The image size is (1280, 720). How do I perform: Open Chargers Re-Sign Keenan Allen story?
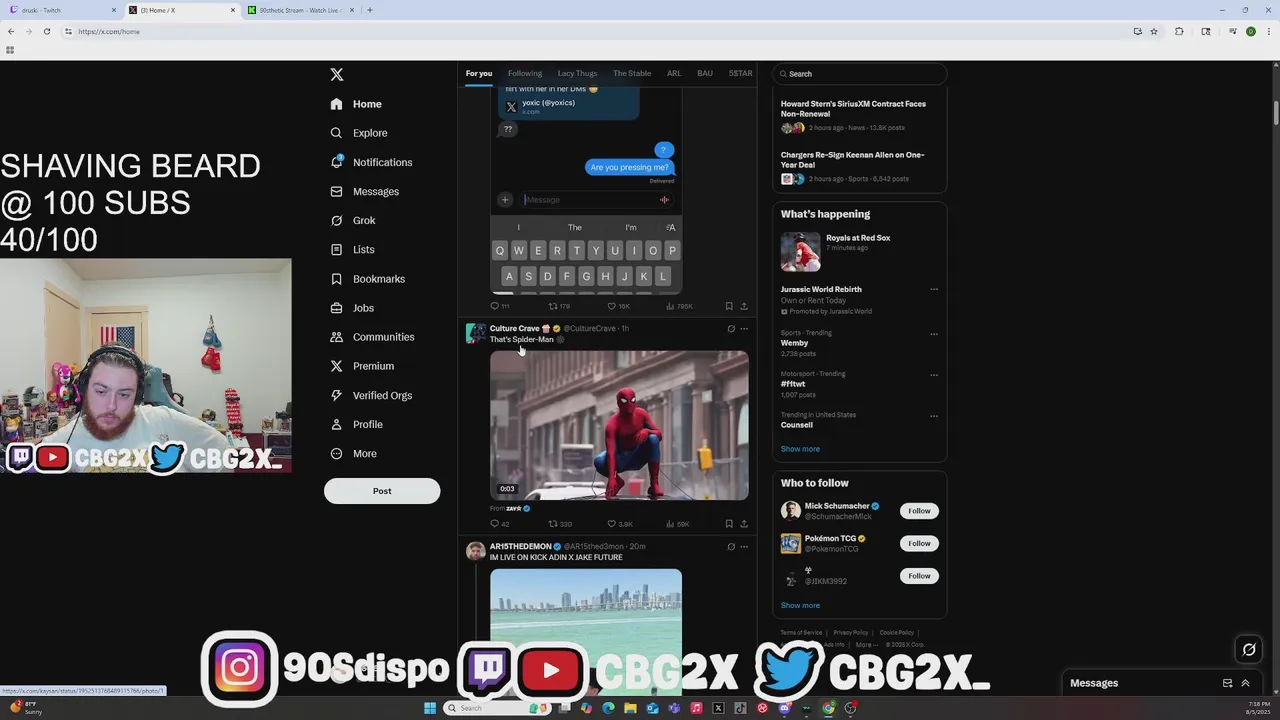pyautogui.click(x=859, y=168)
